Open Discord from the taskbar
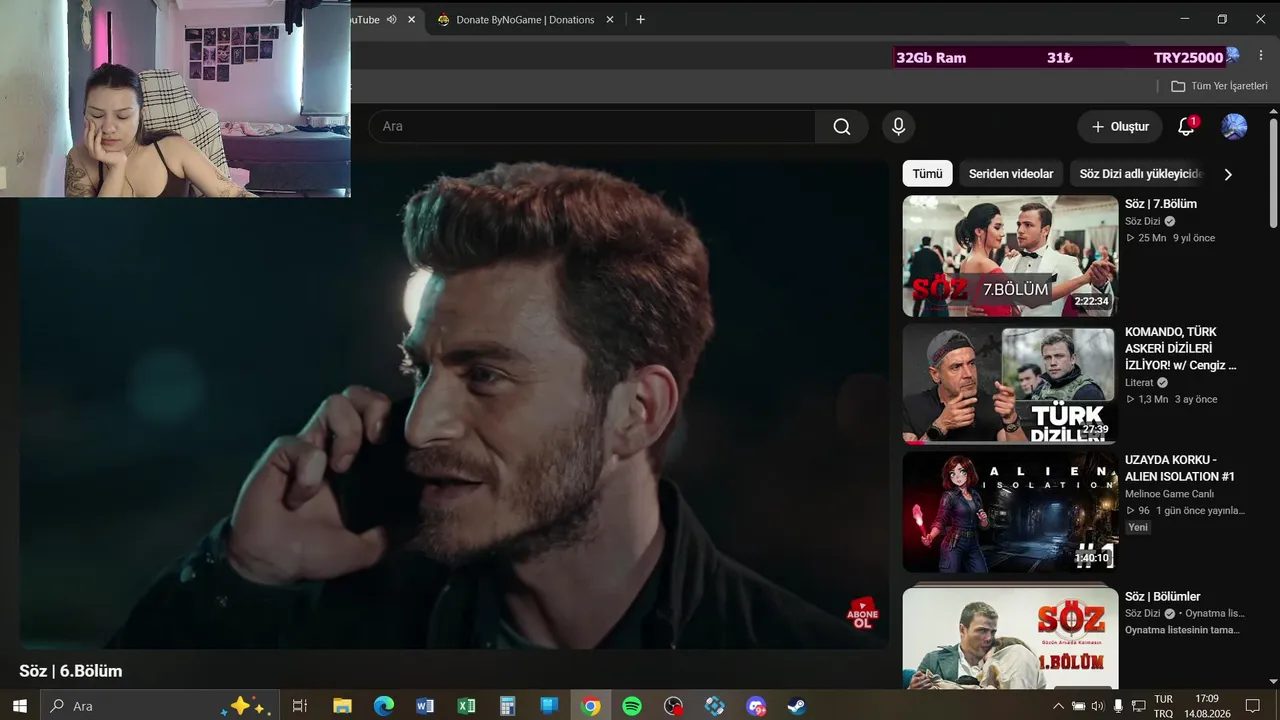This screenshot has width=1280, height=720. [x=756, y=706]
